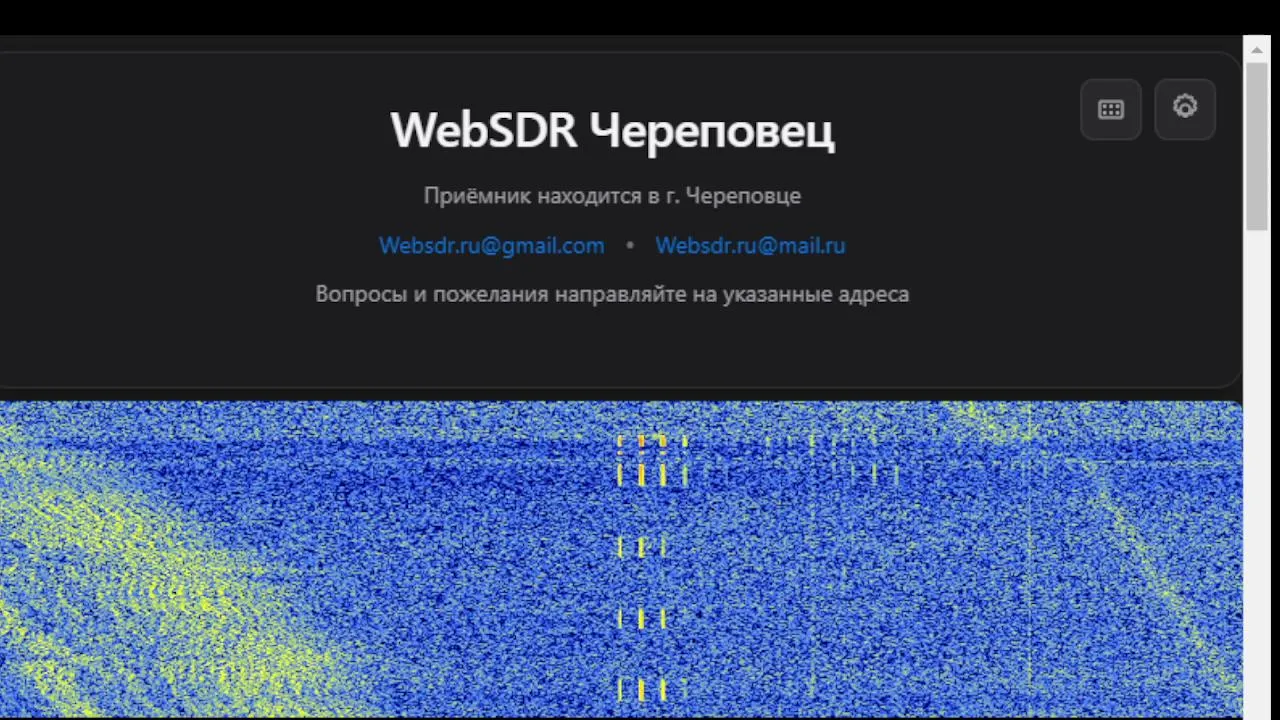Click the "Вопросы и пожелания направляйте" line

[612, 295]
